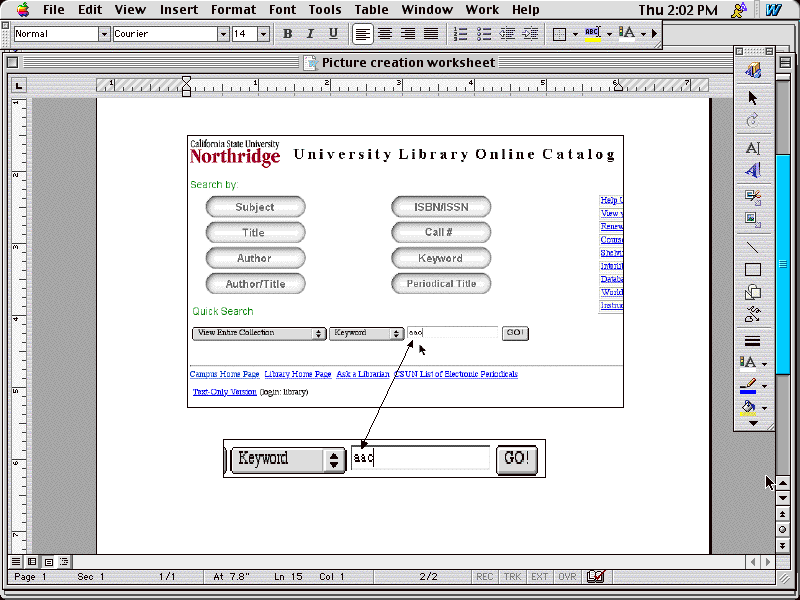
Task: Expand drawing toolbar Fill Color dropdown arrow
Action: tap(764, 408)
